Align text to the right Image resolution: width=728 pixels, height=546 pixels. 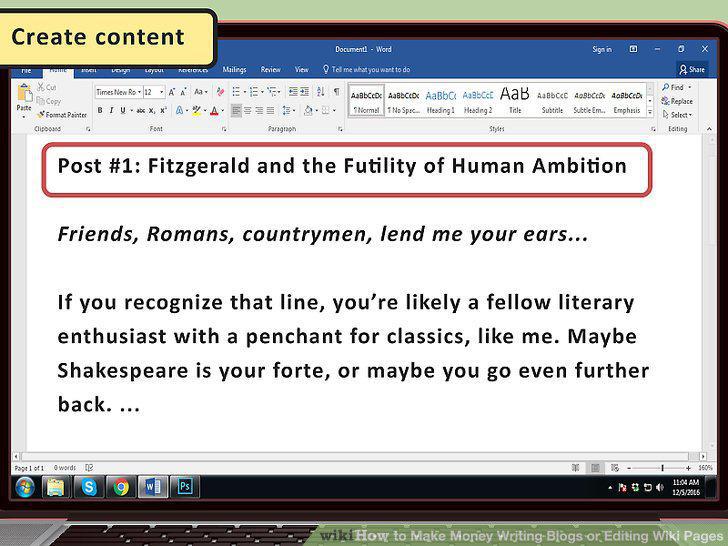259,110
